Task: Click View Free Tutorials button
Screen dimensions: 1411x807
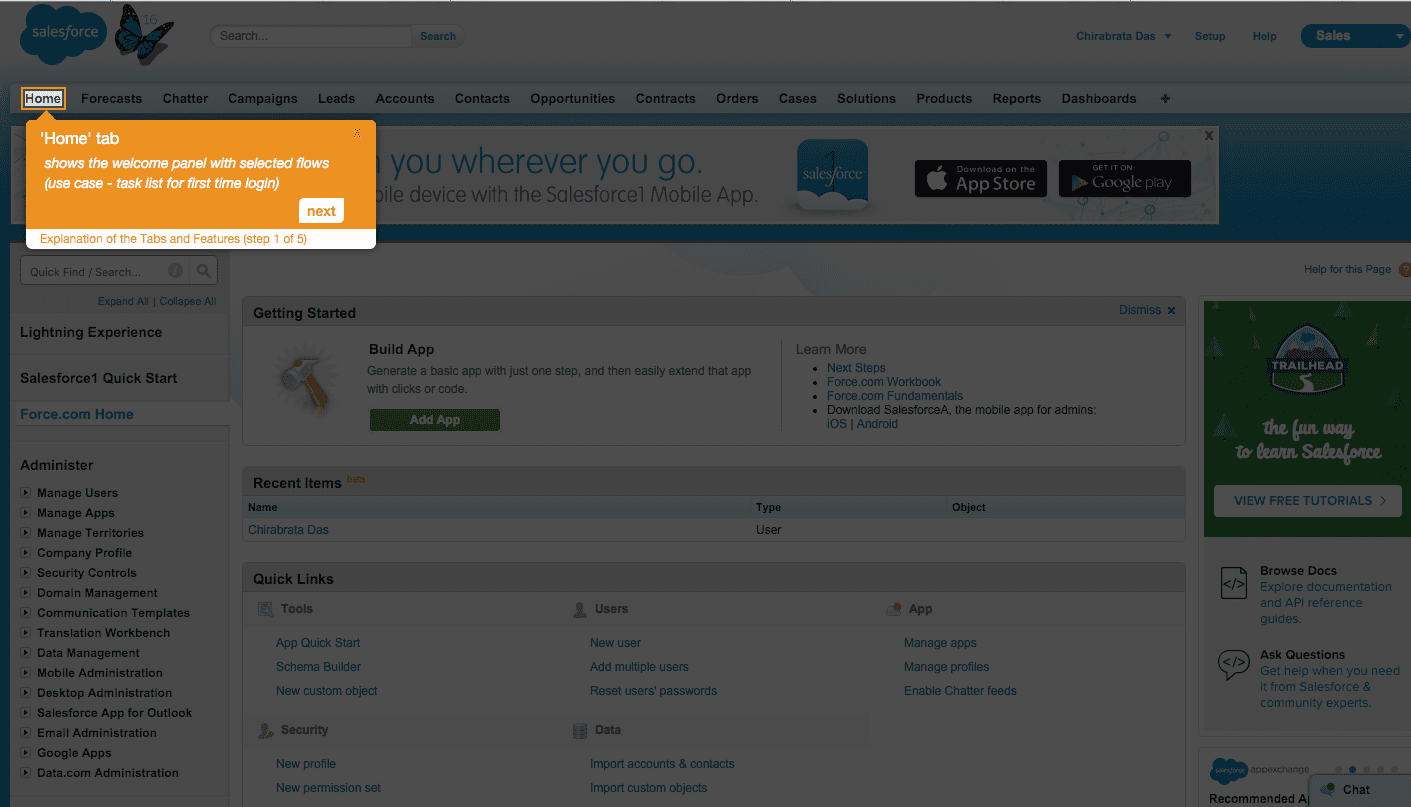Action: pos(1309,500)
